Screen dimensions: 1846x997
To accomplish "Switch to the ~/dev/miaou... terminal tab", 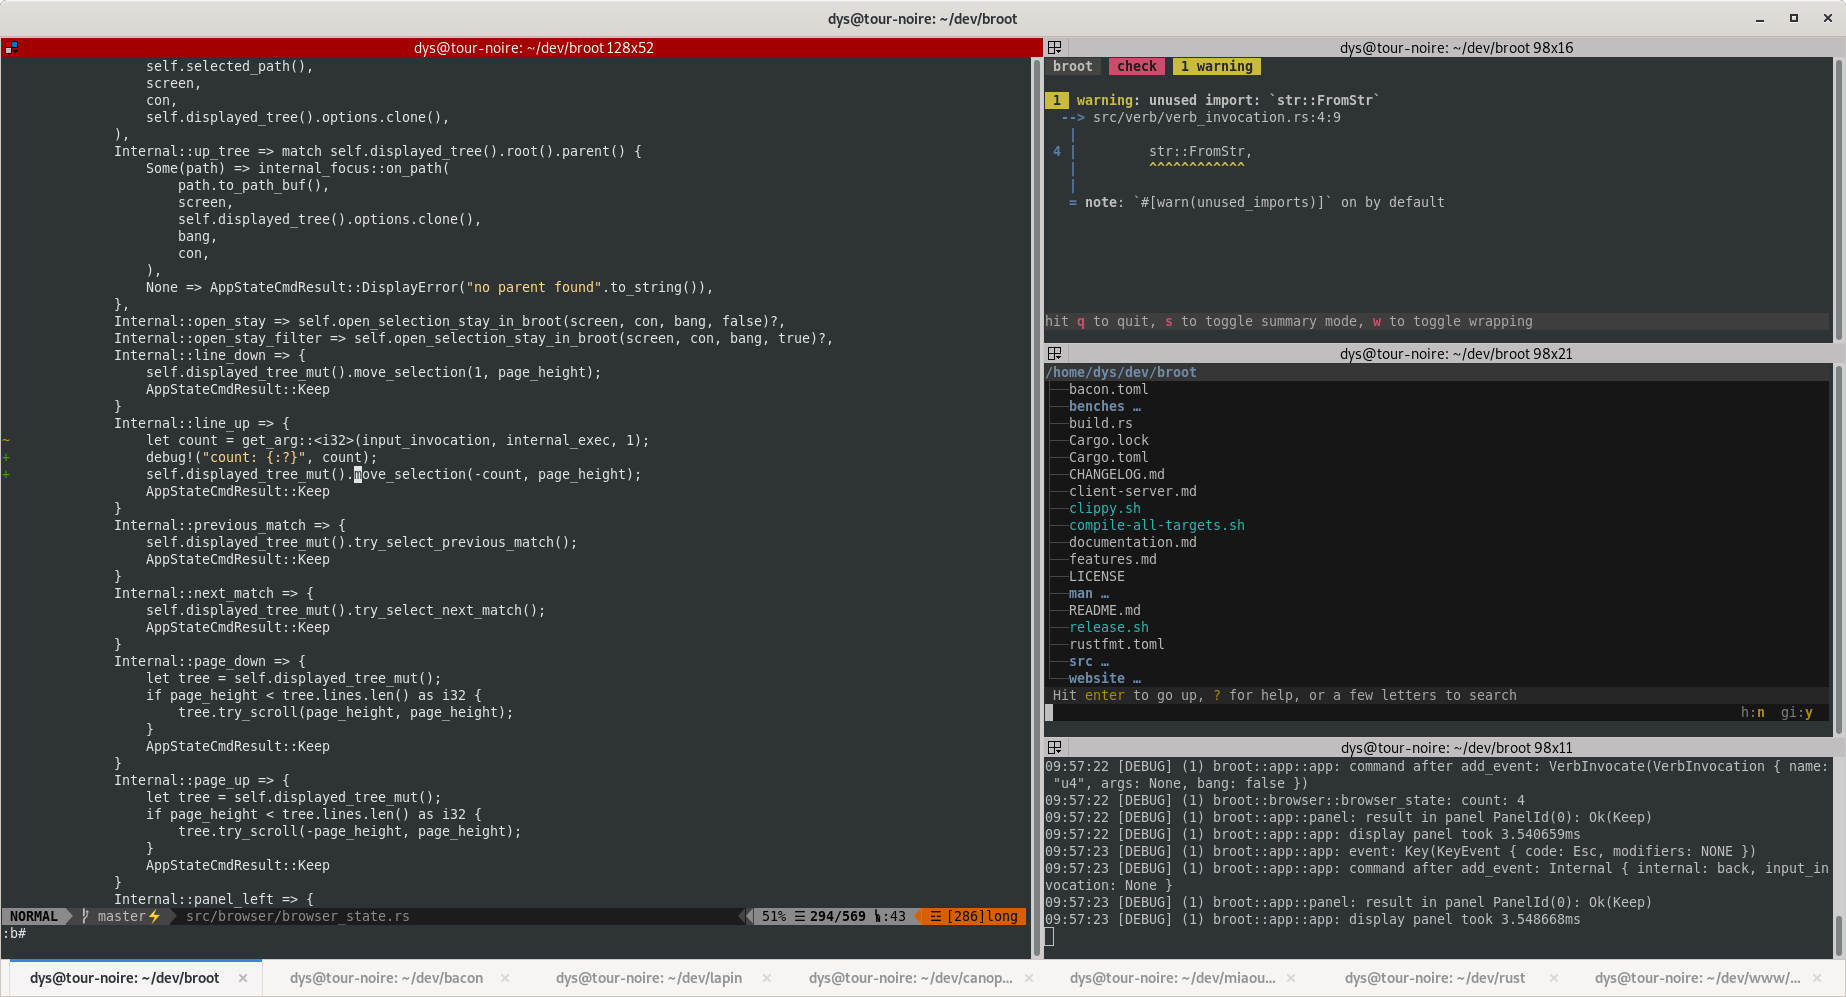I will 1172,978.
